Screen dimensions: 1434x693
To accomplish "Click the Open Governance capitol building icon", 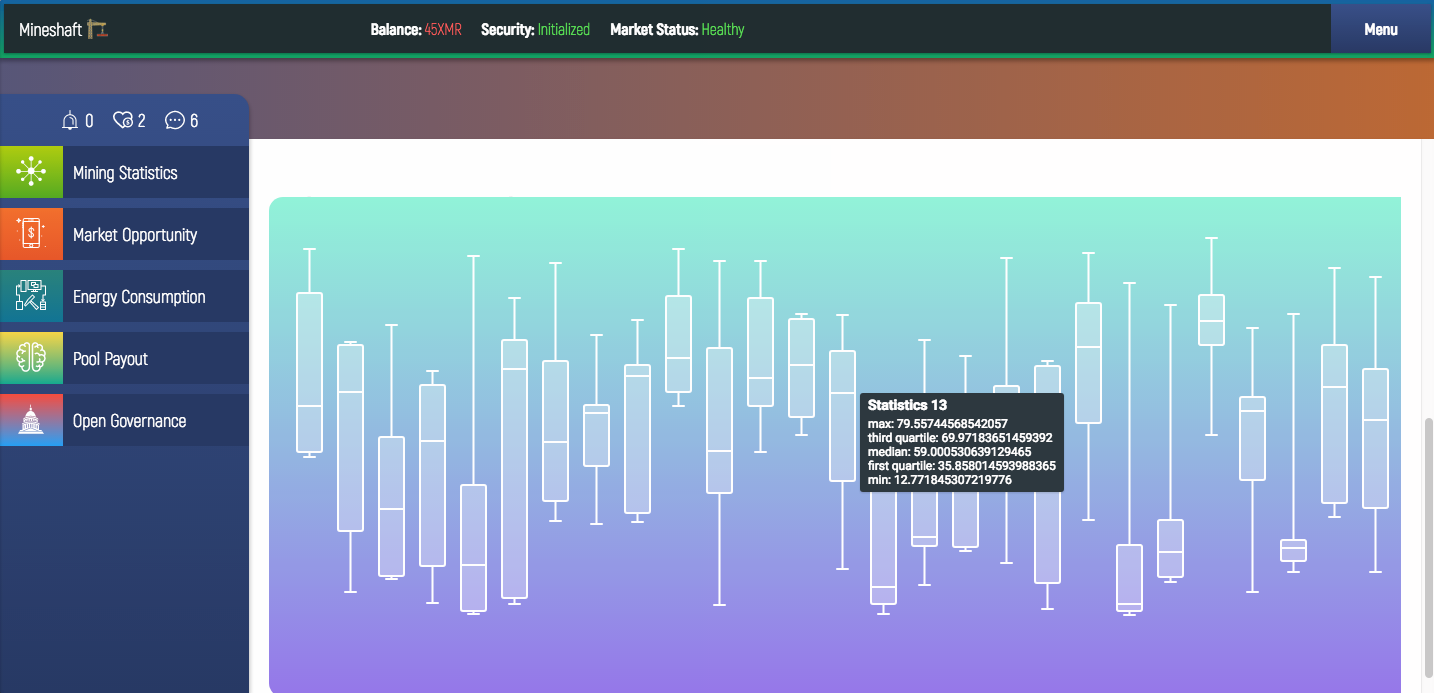I will tap(31, 421).
